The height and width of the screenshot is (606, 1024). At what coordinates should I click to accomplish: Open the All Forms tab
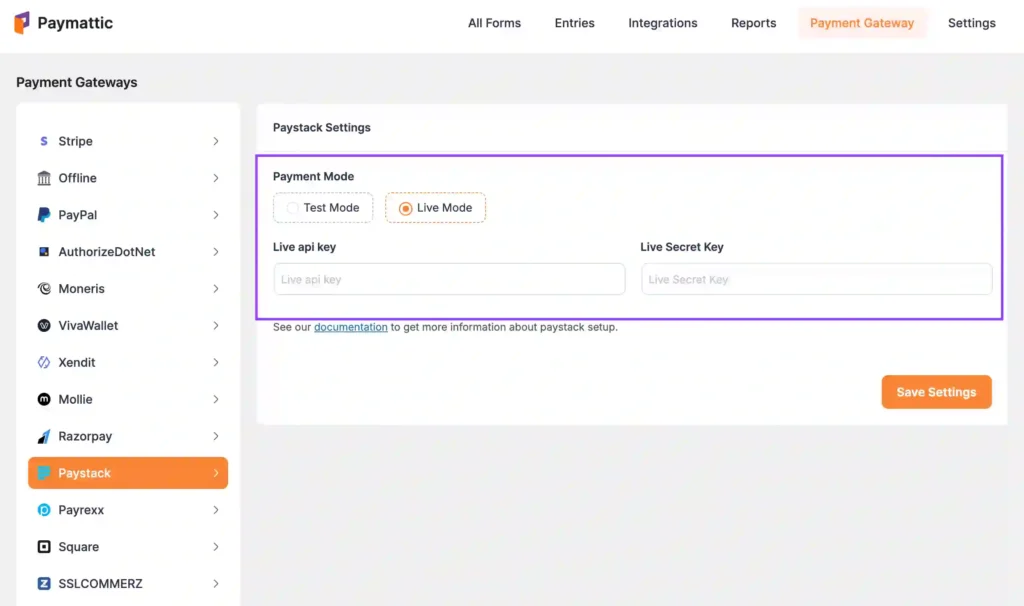(494, 23)
